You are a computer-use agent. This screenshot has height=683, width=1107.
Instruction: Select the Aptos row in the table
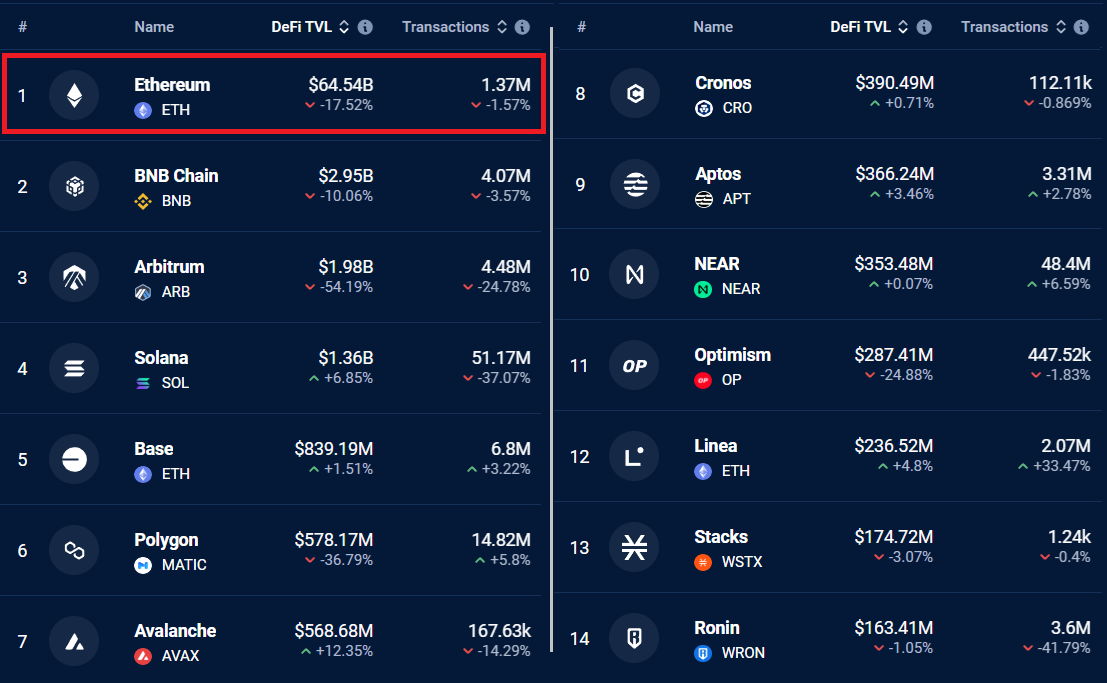point(830,184)
